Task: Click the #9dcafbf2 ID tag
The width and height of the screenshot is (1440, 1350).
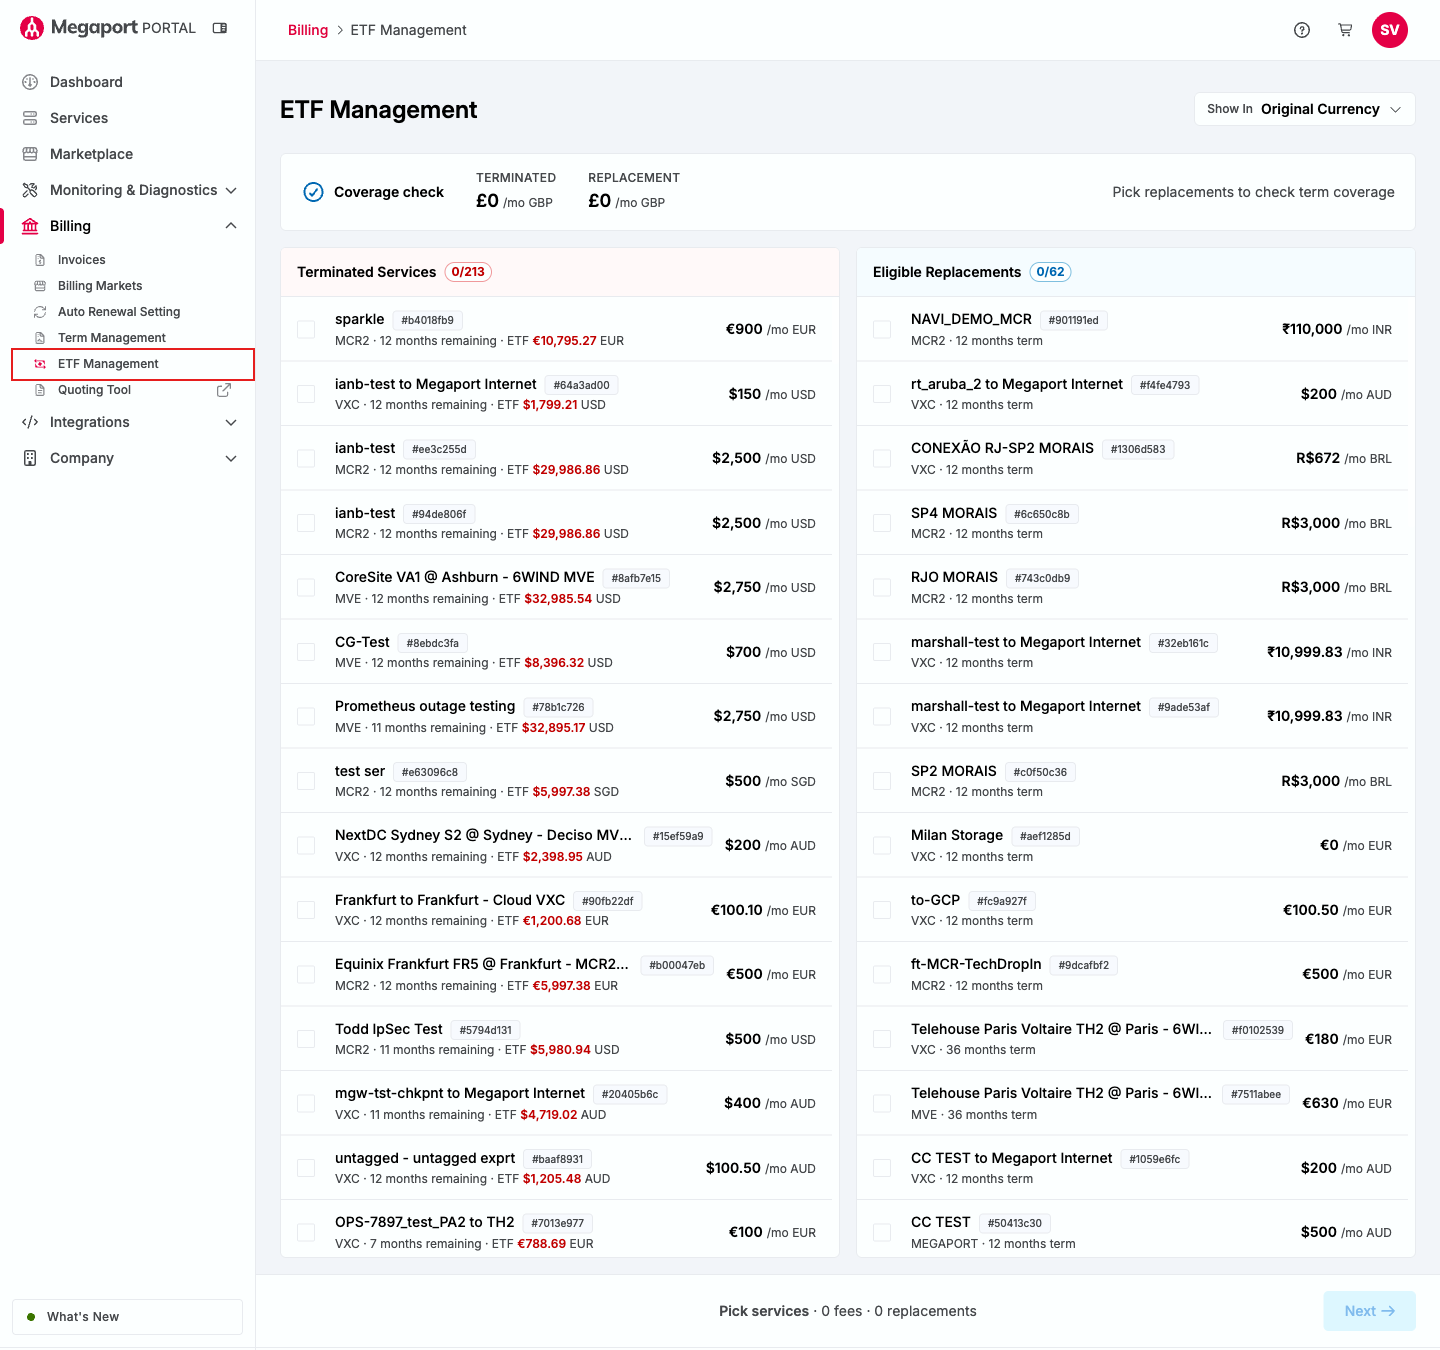Action: 1084,965
